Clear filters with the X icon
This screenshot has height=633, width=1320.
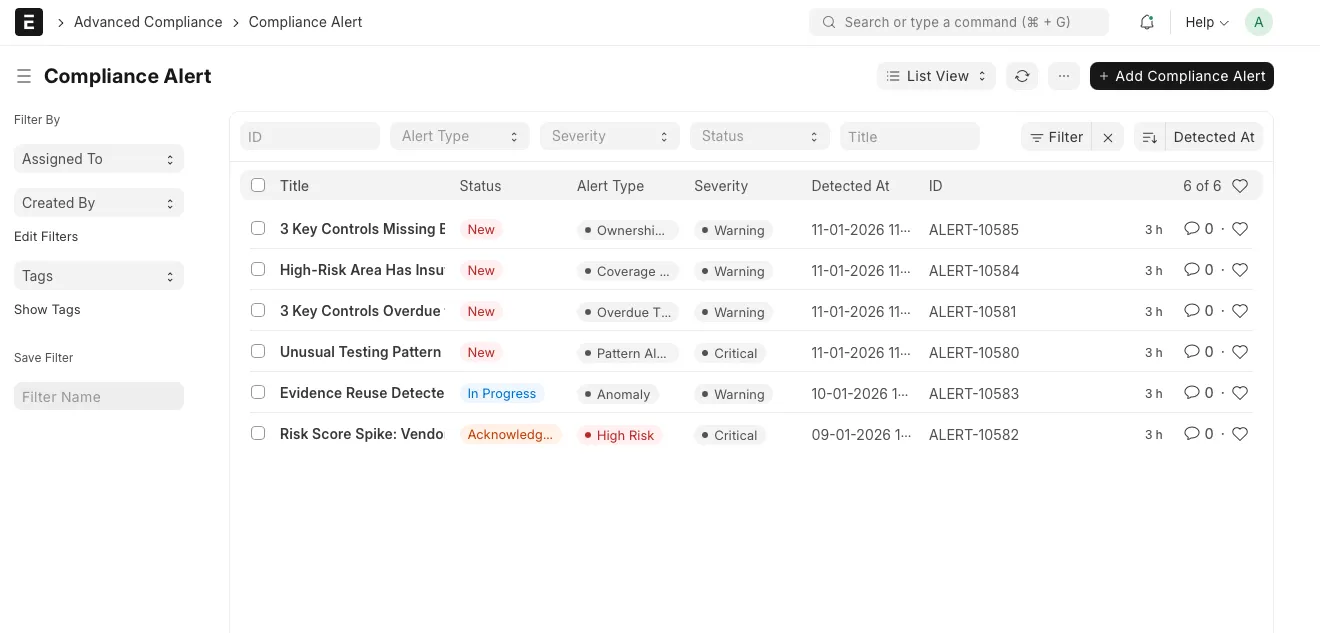click(x=1108, y=137)
